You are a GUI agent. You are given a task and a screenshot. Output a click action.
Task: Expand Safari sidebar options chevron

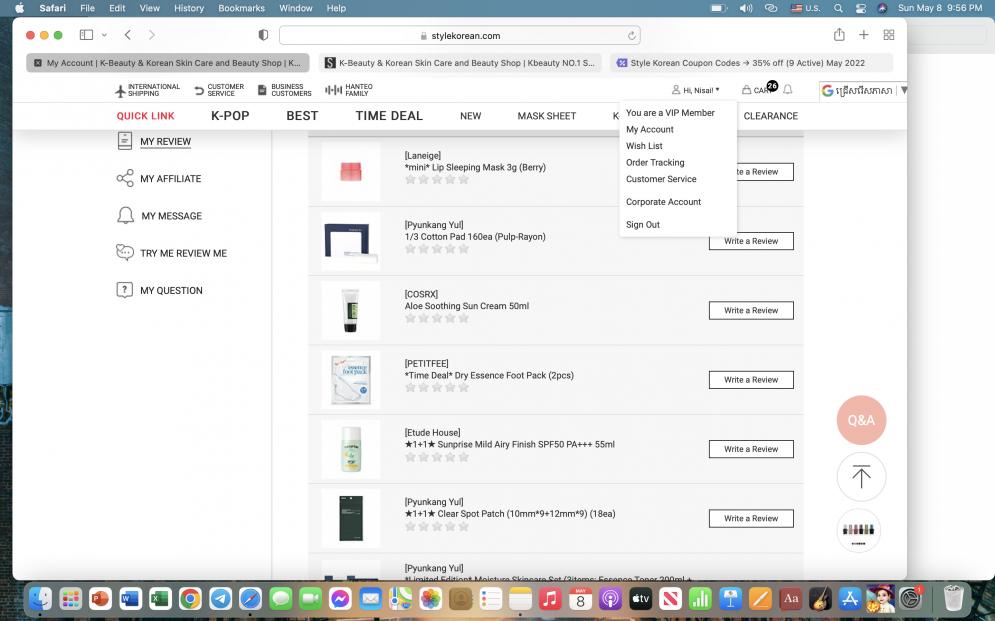104,35
